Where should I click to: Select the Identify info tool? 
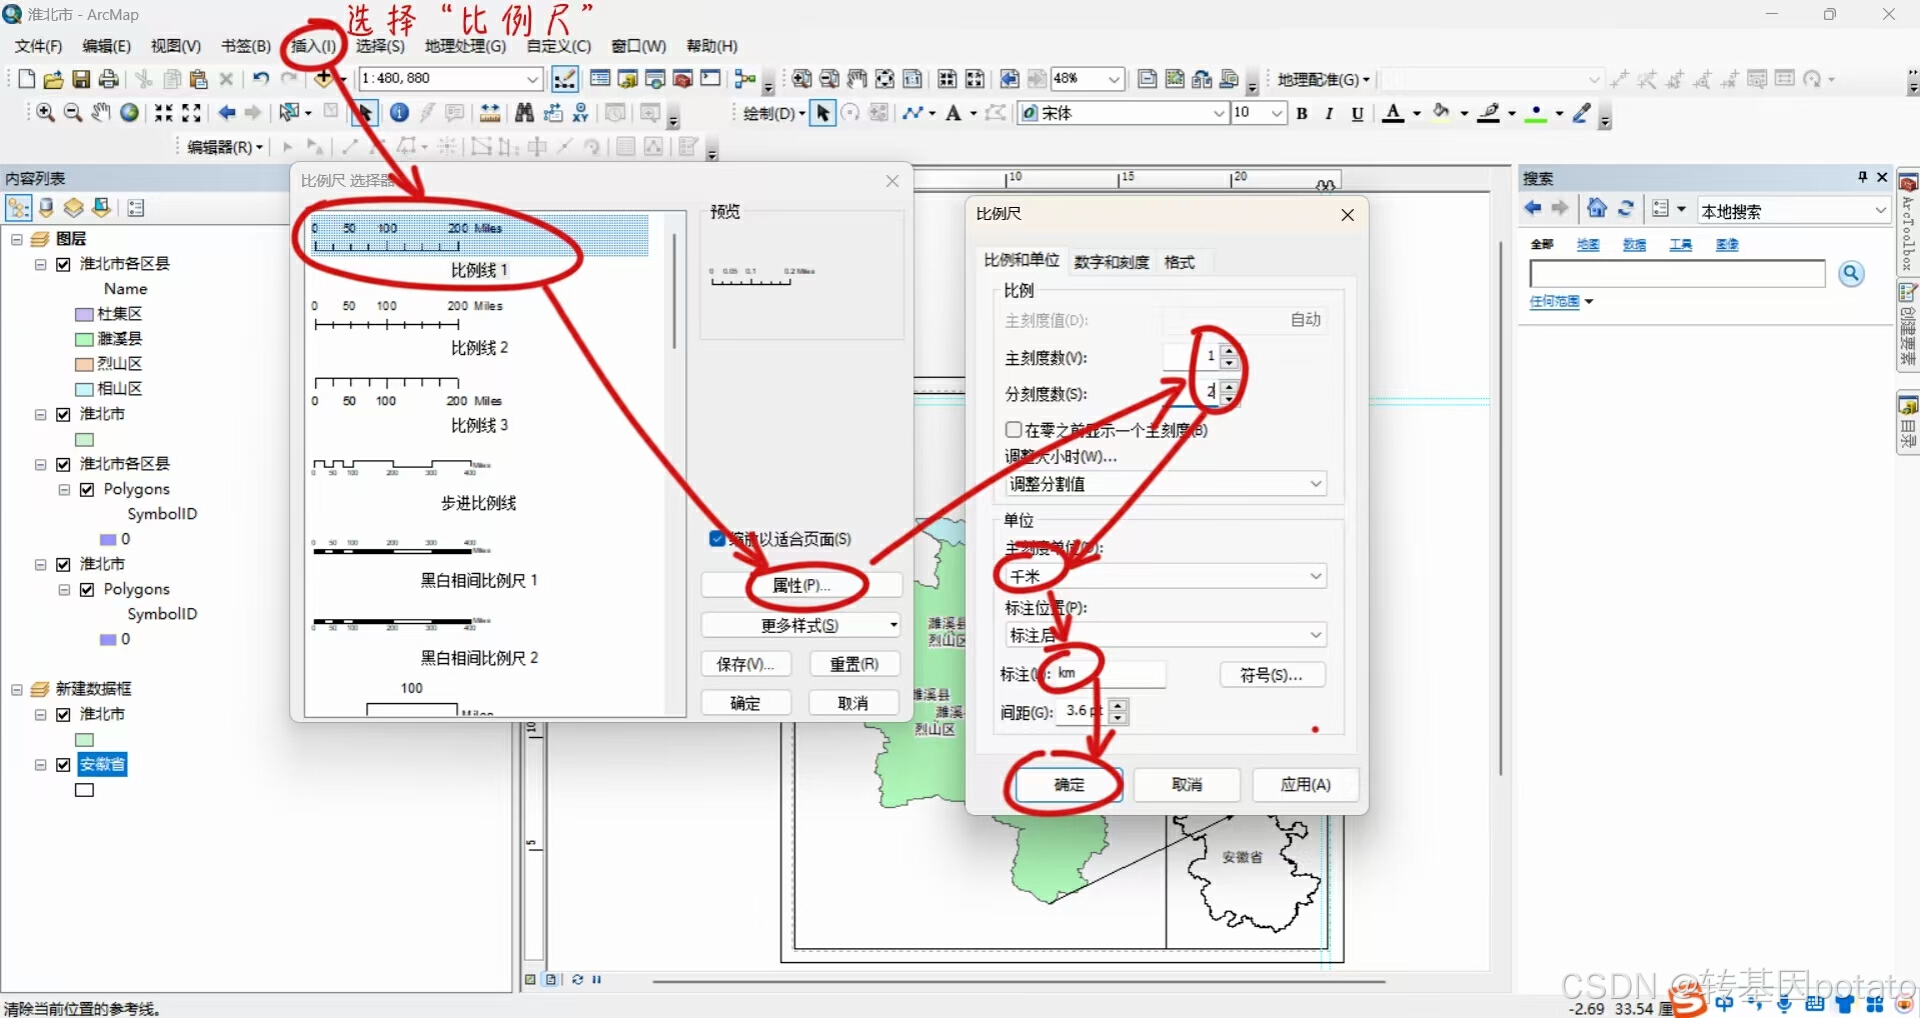click(399, 113)
